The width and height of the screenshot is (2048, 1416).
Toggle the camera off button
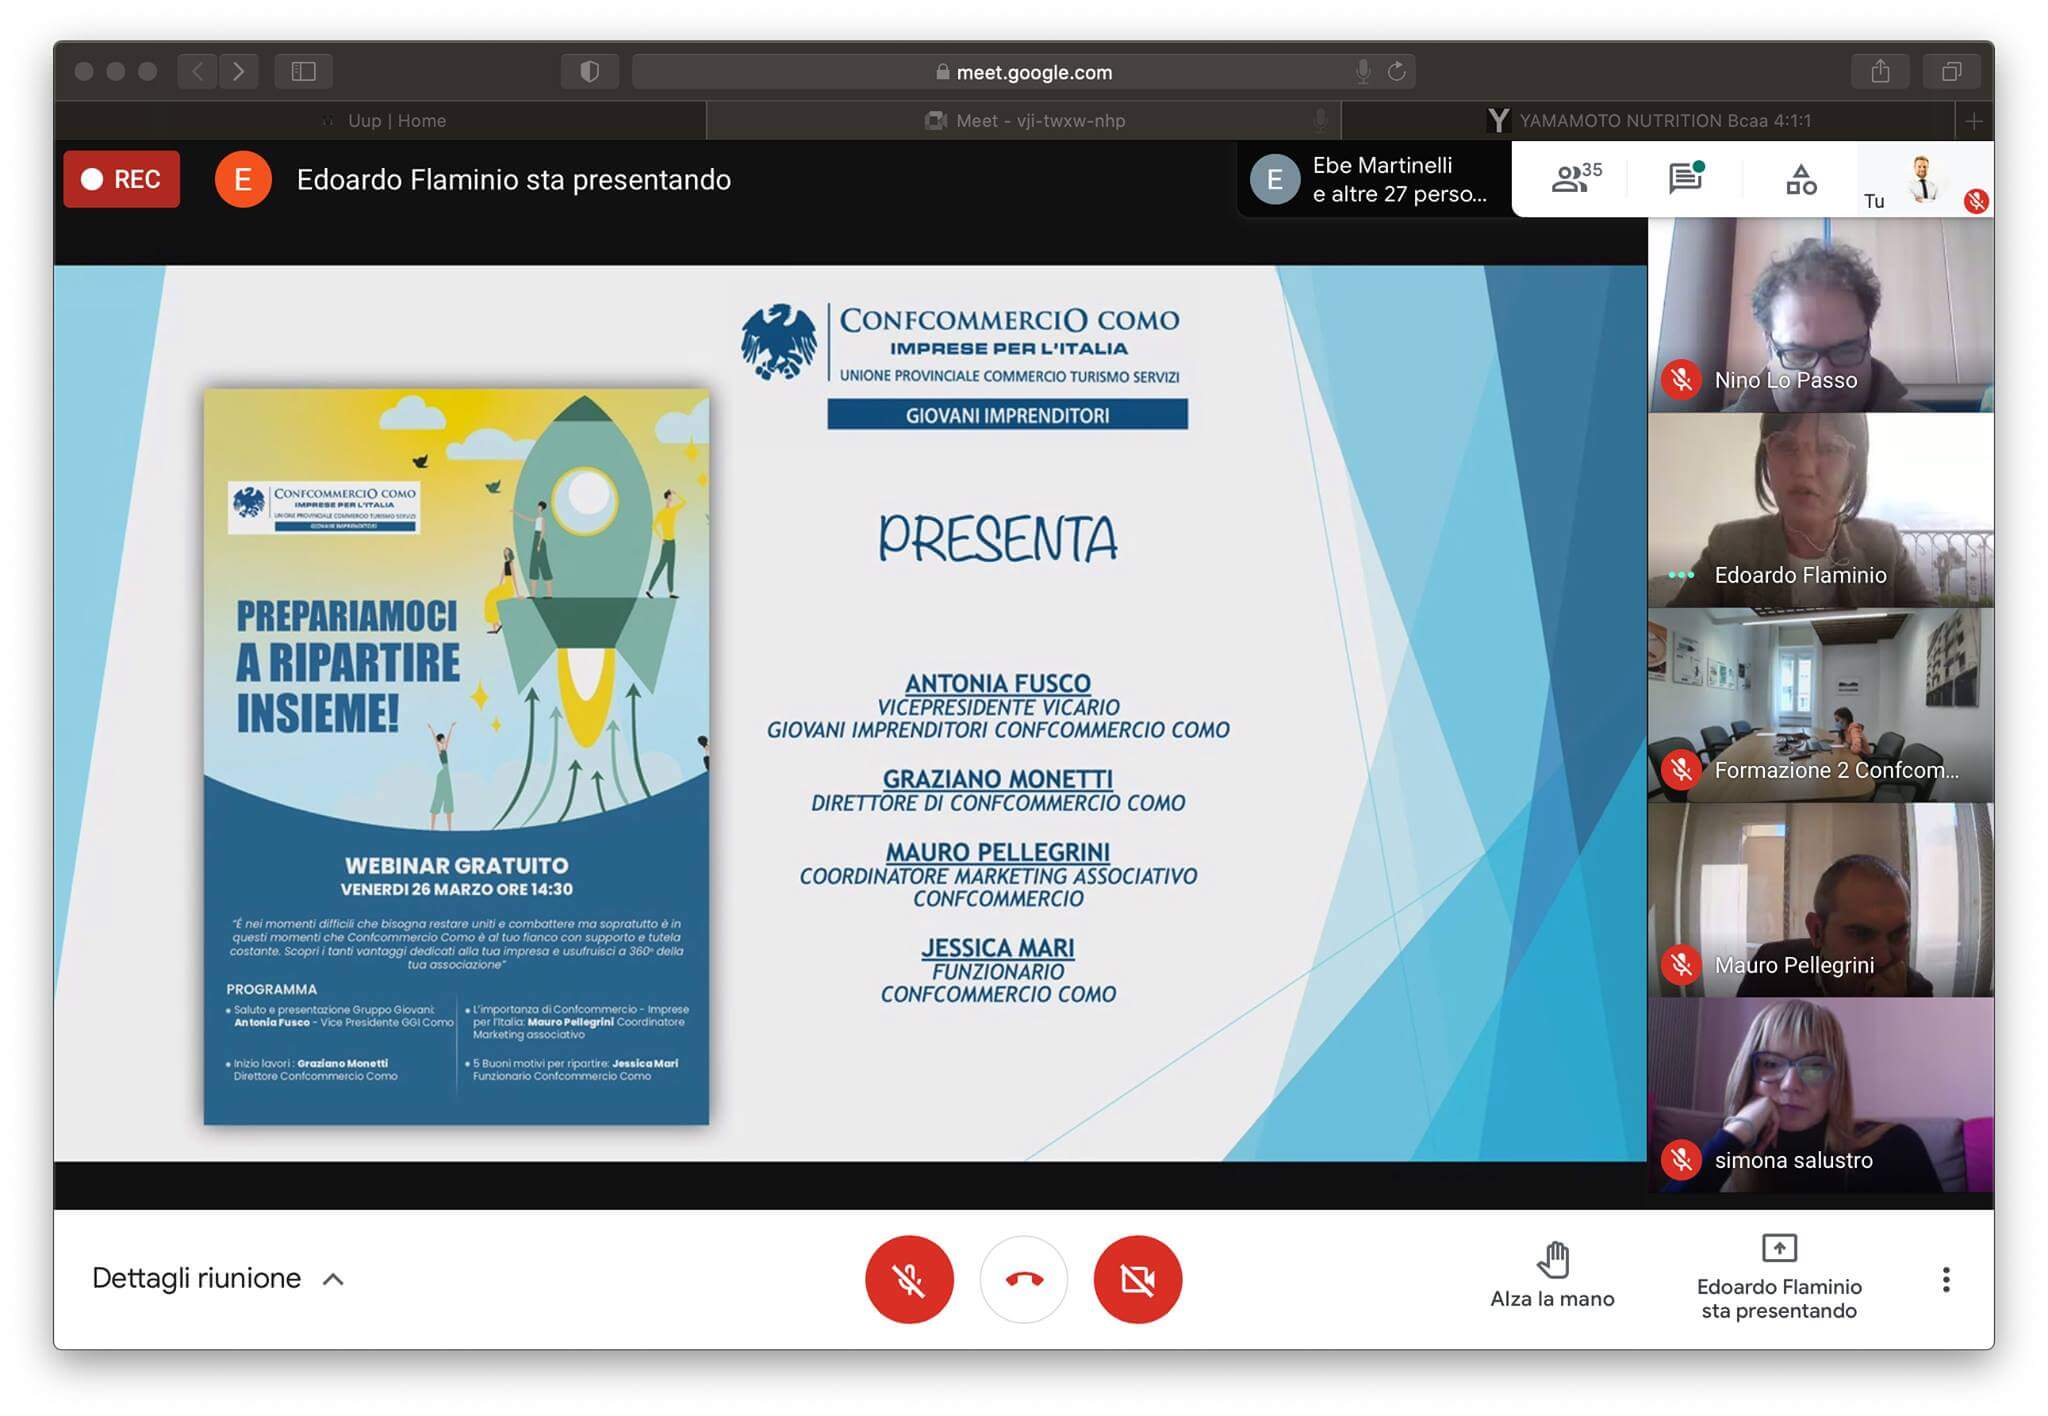pyautogui.click(x=1137, y=1279)
